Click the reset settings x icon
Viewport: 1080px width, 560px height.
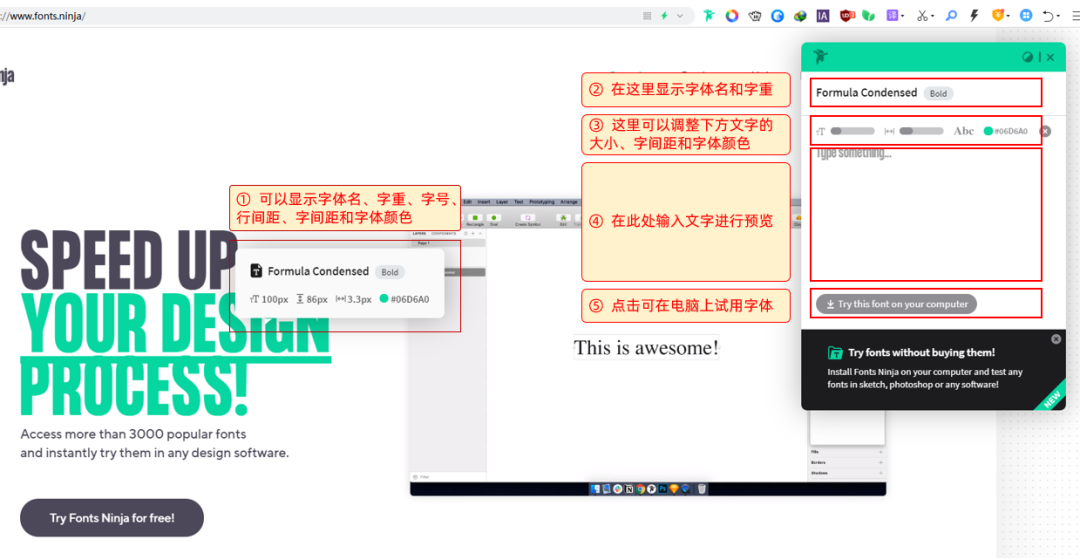click(x=1045, y=131)
